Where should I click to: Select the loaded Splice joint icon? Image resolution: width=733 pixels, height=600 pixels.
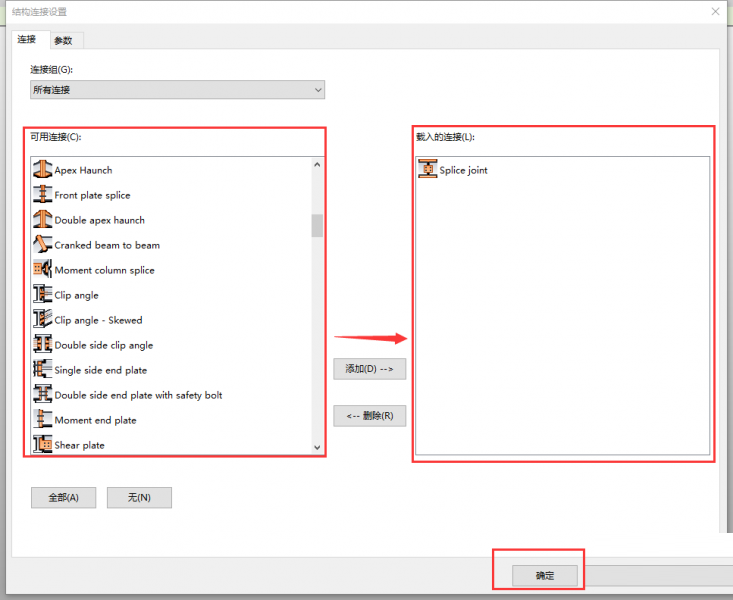428,170
